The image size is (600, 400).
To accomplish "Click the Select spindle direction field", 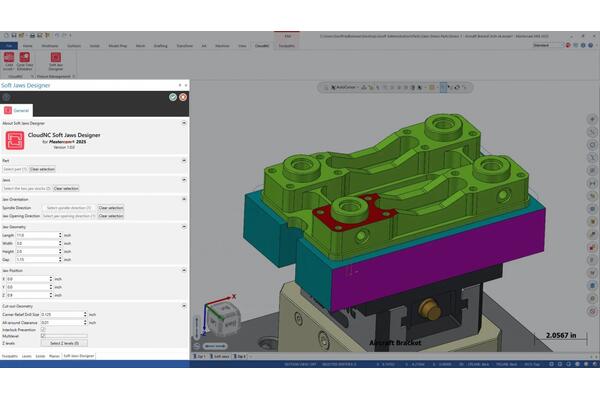I will [69, 208].
